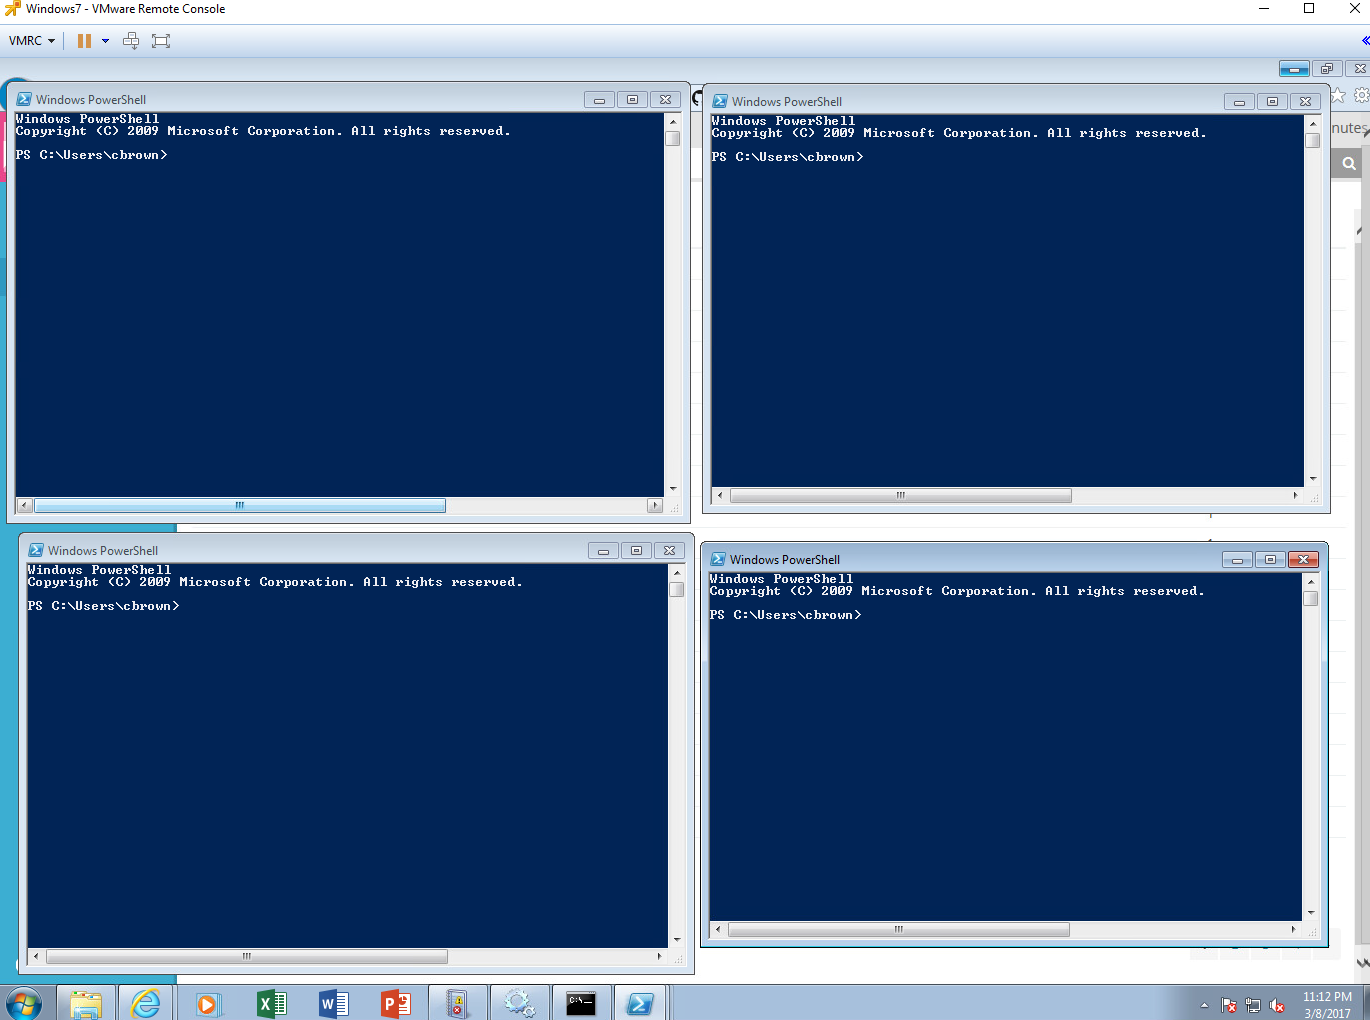Viewport: 1370px width, 1020px height.
Task: Open Windows Media Player from the taskbar
Action: click(x=208, y=1003)
